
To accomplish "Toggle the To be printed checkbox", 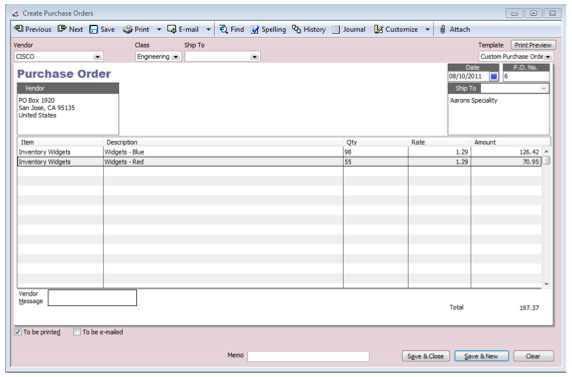I will pyautogui.click(x=18, y=332).
